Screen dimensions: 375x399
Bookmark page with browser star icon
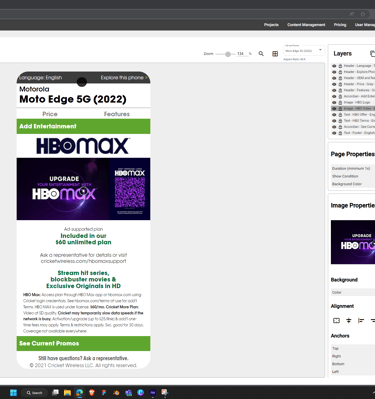pyautogui.click(x=363, y=14)
